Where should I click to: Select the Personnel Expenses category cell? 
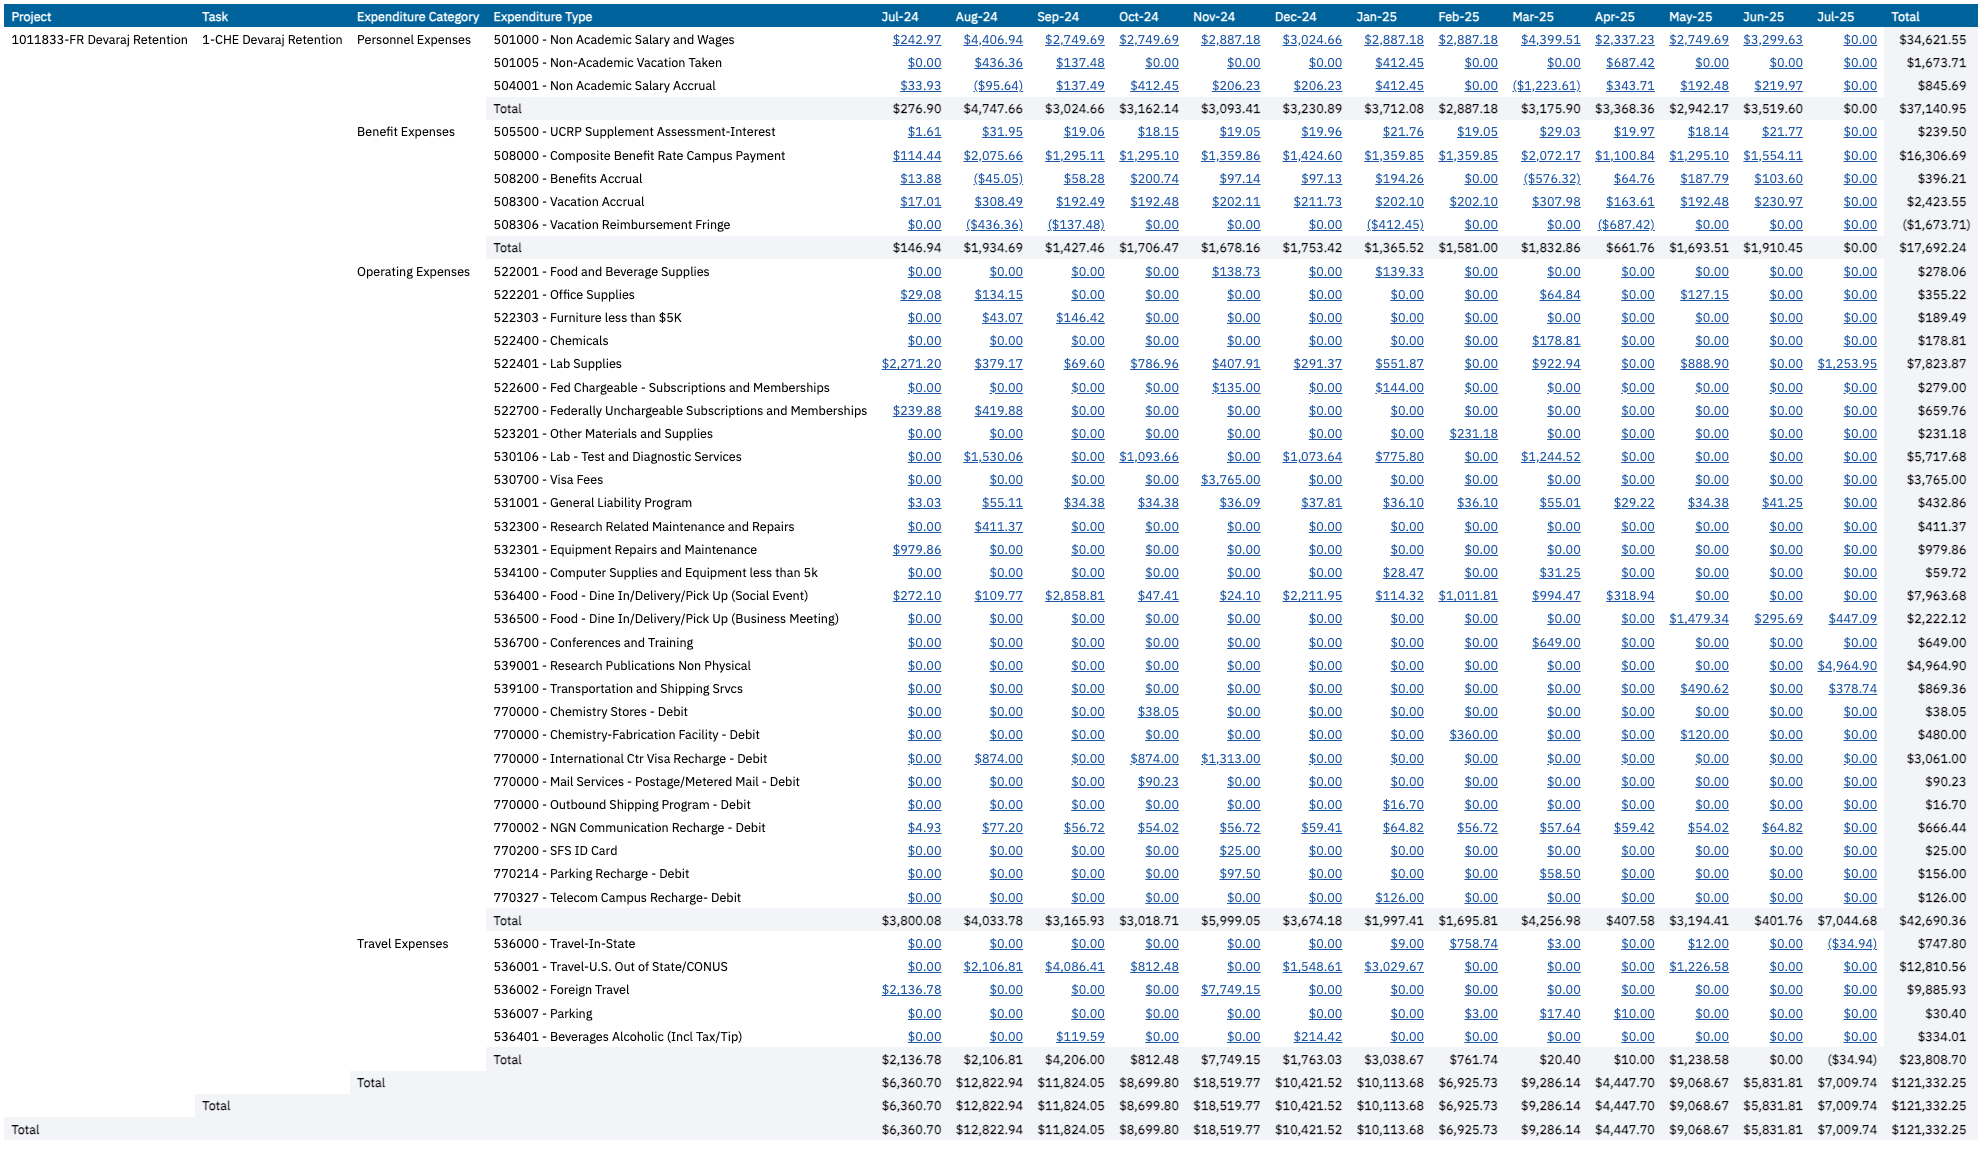click(x=414, y=40)
